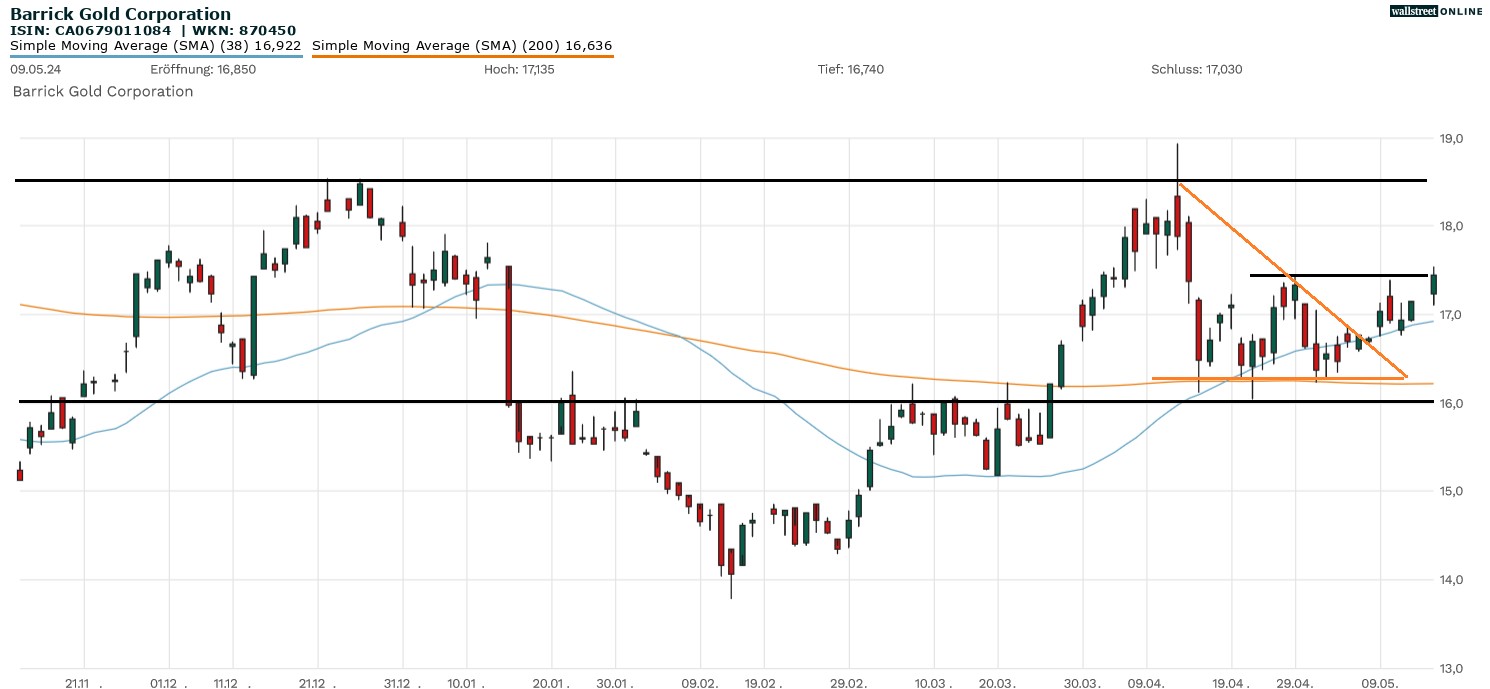Image resolution: width=1490 pixels, height=689 pixels.
Task: Click the Schluss: 17,030 value
Action: pyautogui.click(x=1197, y=69)
